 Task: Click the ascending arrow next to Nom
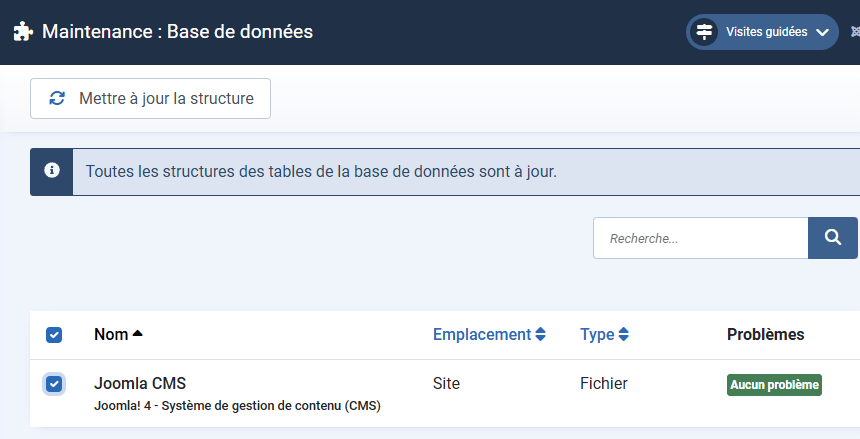tap(138, 333)
